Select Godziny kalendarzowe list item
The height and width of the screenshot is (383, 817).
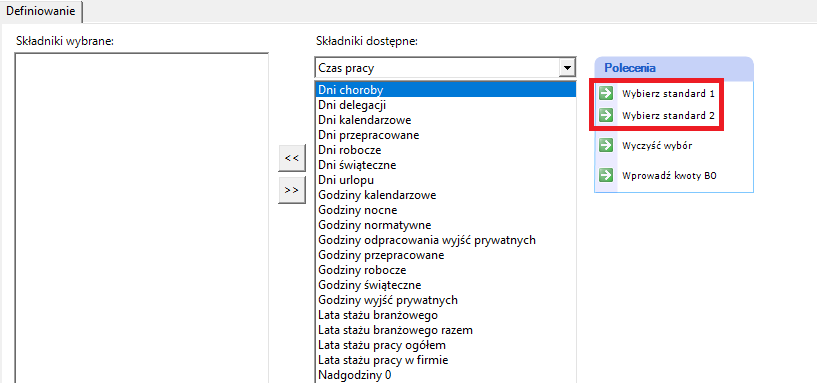click(x=445, y=195)
